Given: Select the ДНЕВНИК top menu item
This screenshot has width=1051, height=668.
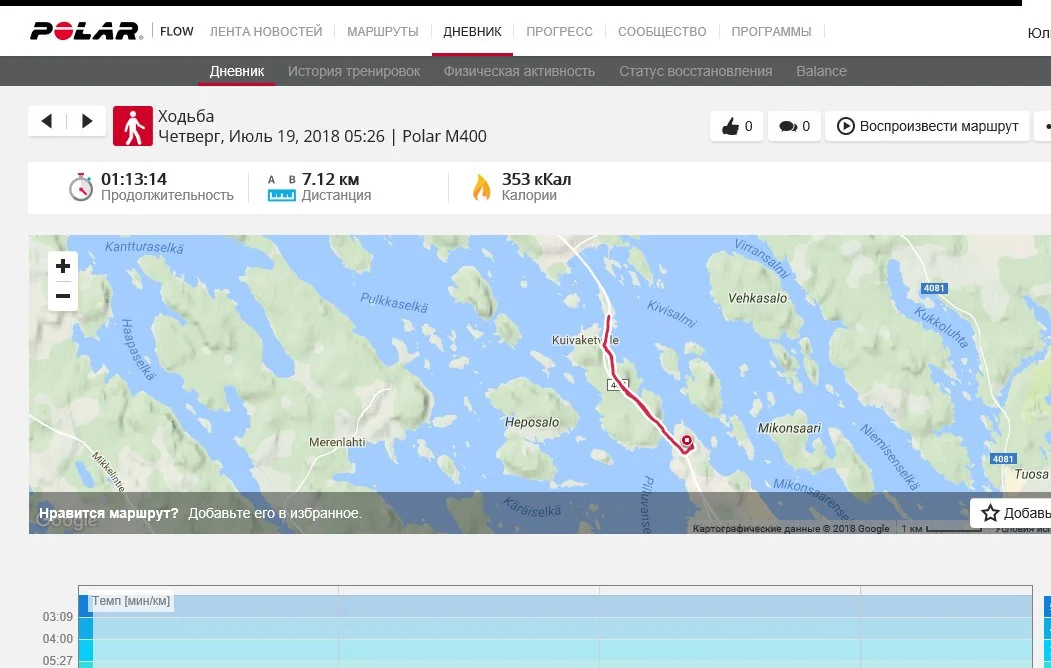Looking at the screenshot, I should tap(473, 31).
